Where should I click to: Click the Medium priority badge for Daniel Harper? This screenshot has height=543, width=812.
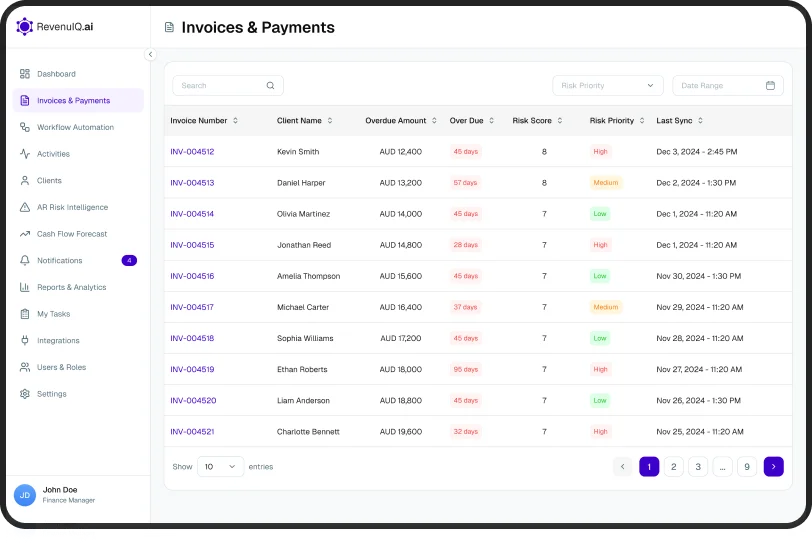605,183
